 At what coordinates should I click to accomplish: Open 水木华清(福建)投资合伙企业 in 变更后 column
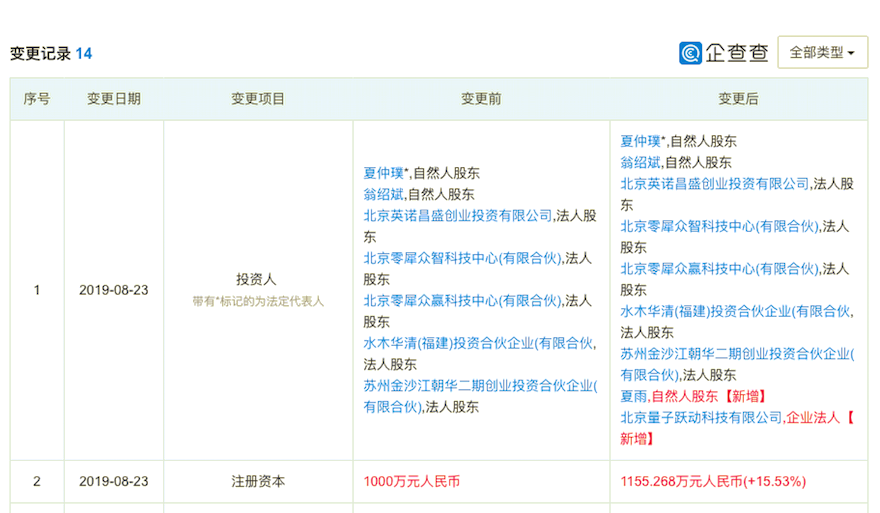(735, 312)
